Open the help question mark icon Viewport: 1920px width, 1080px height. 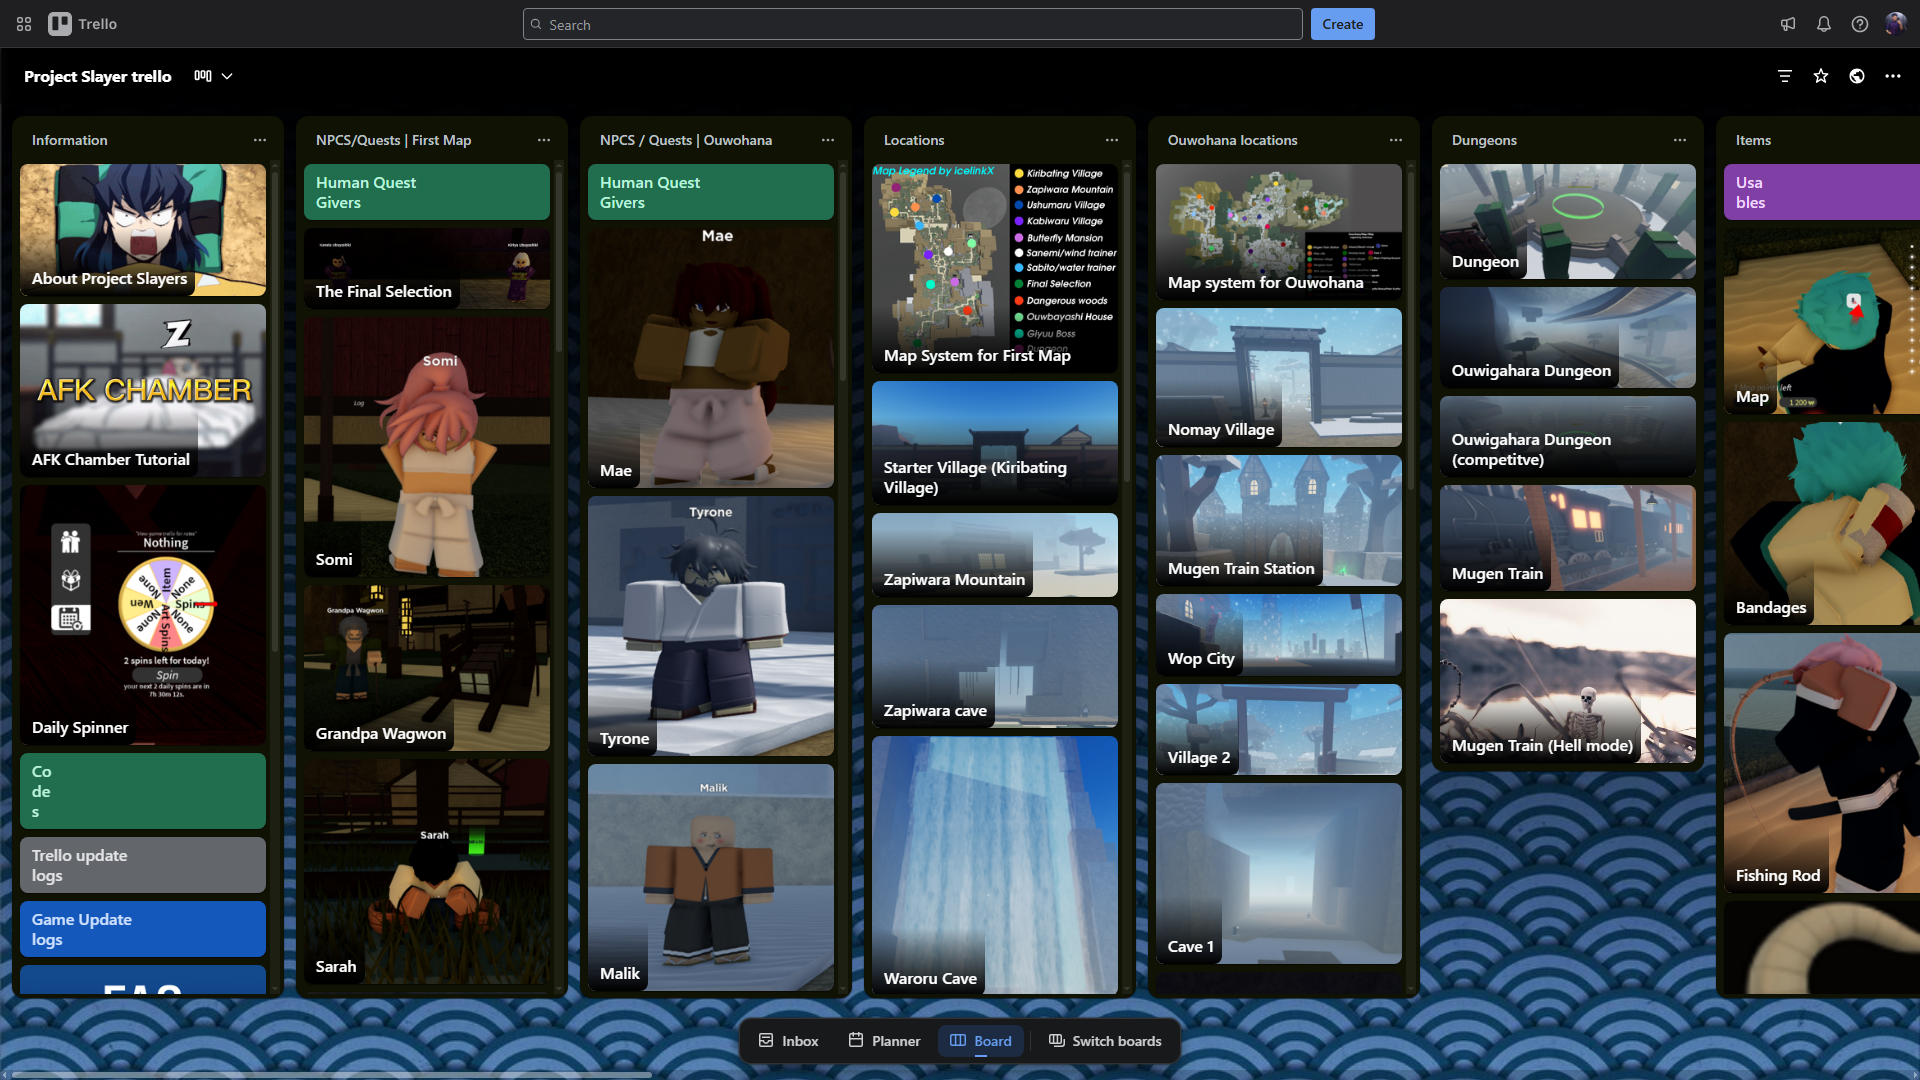point(1860,24)
